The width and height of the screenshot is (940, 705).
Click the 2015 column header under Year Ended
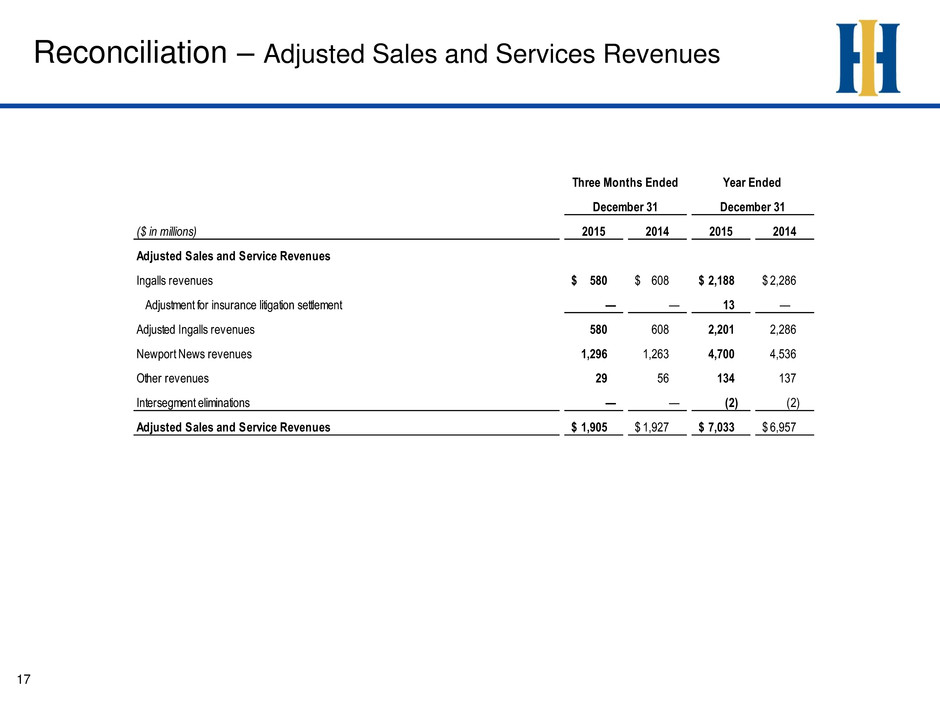pyautogui.click(x=721, y=231)
